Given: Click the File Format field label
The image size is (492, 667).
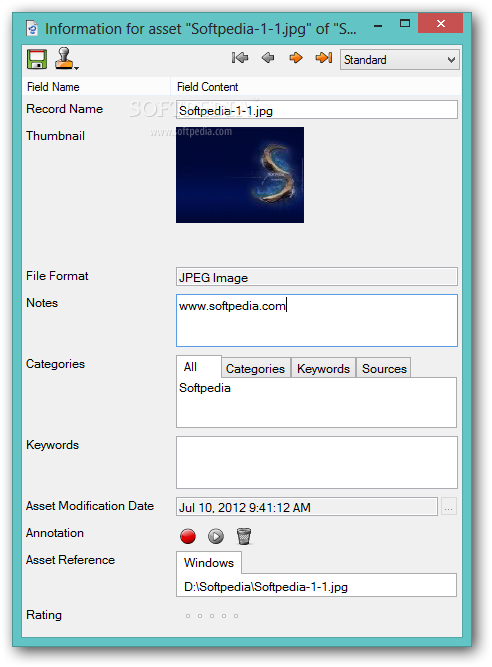Looking at the screenshot, I should 57,276.
